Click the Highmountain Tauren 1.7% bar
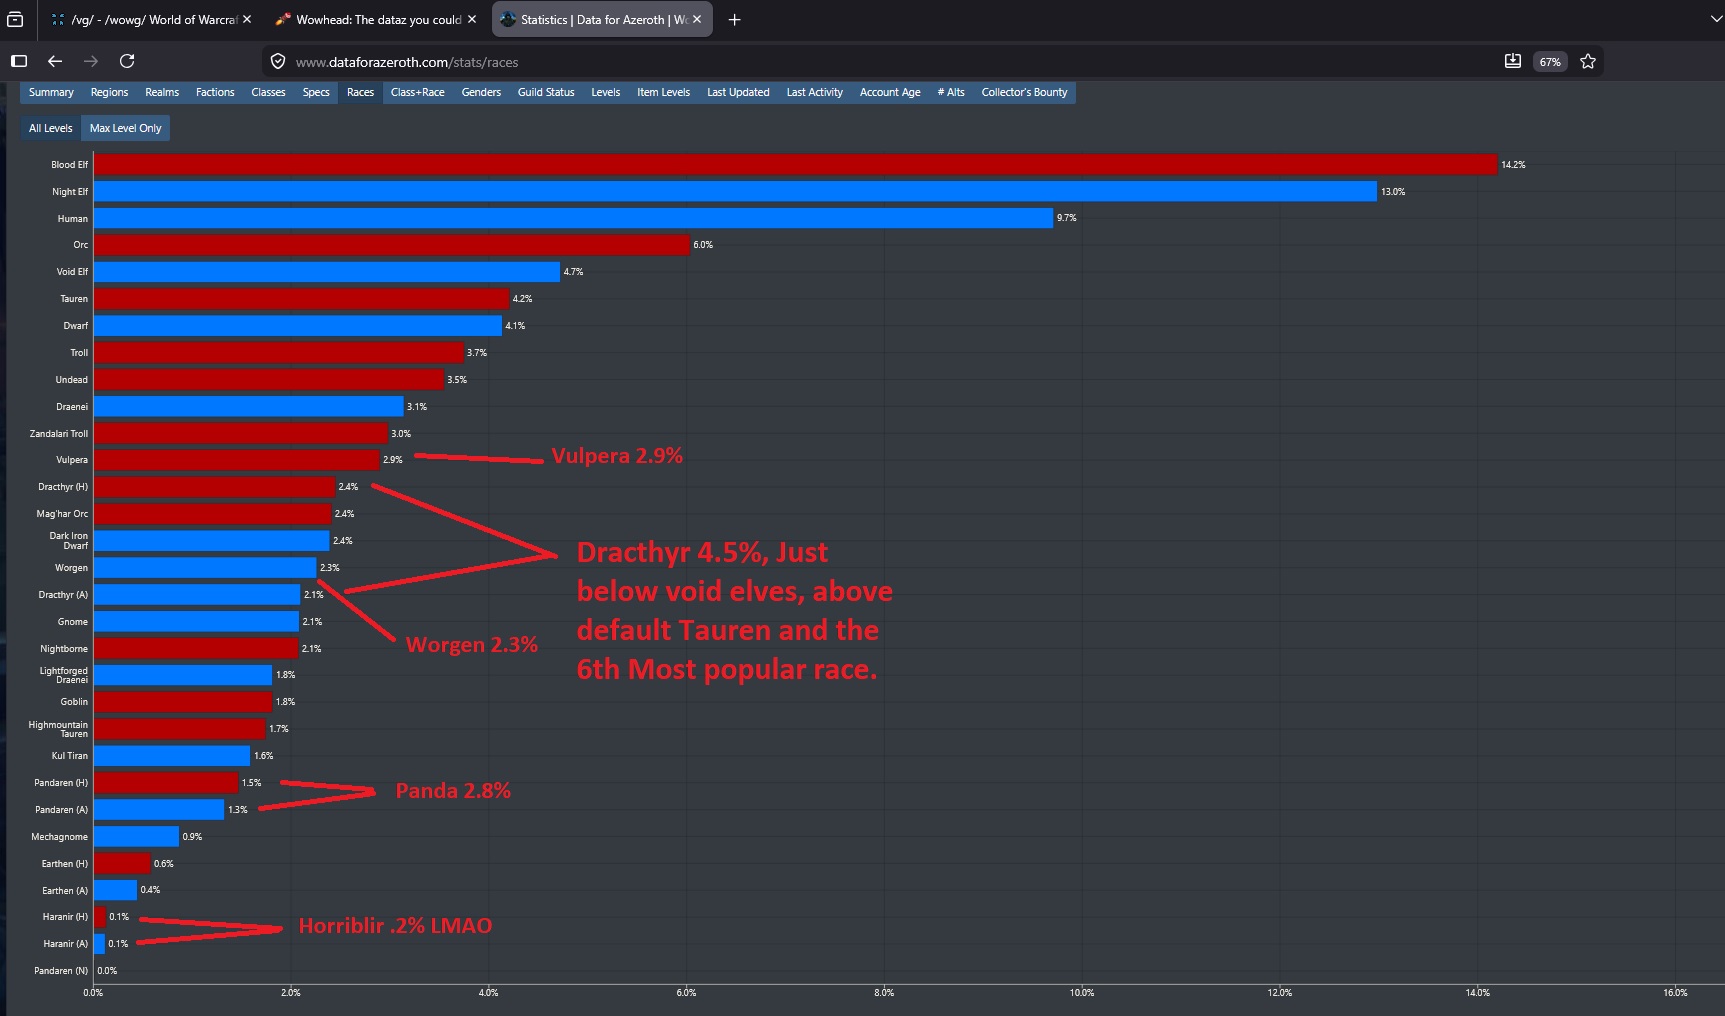Viewport: 1725px width, 1016px height. 180,729
